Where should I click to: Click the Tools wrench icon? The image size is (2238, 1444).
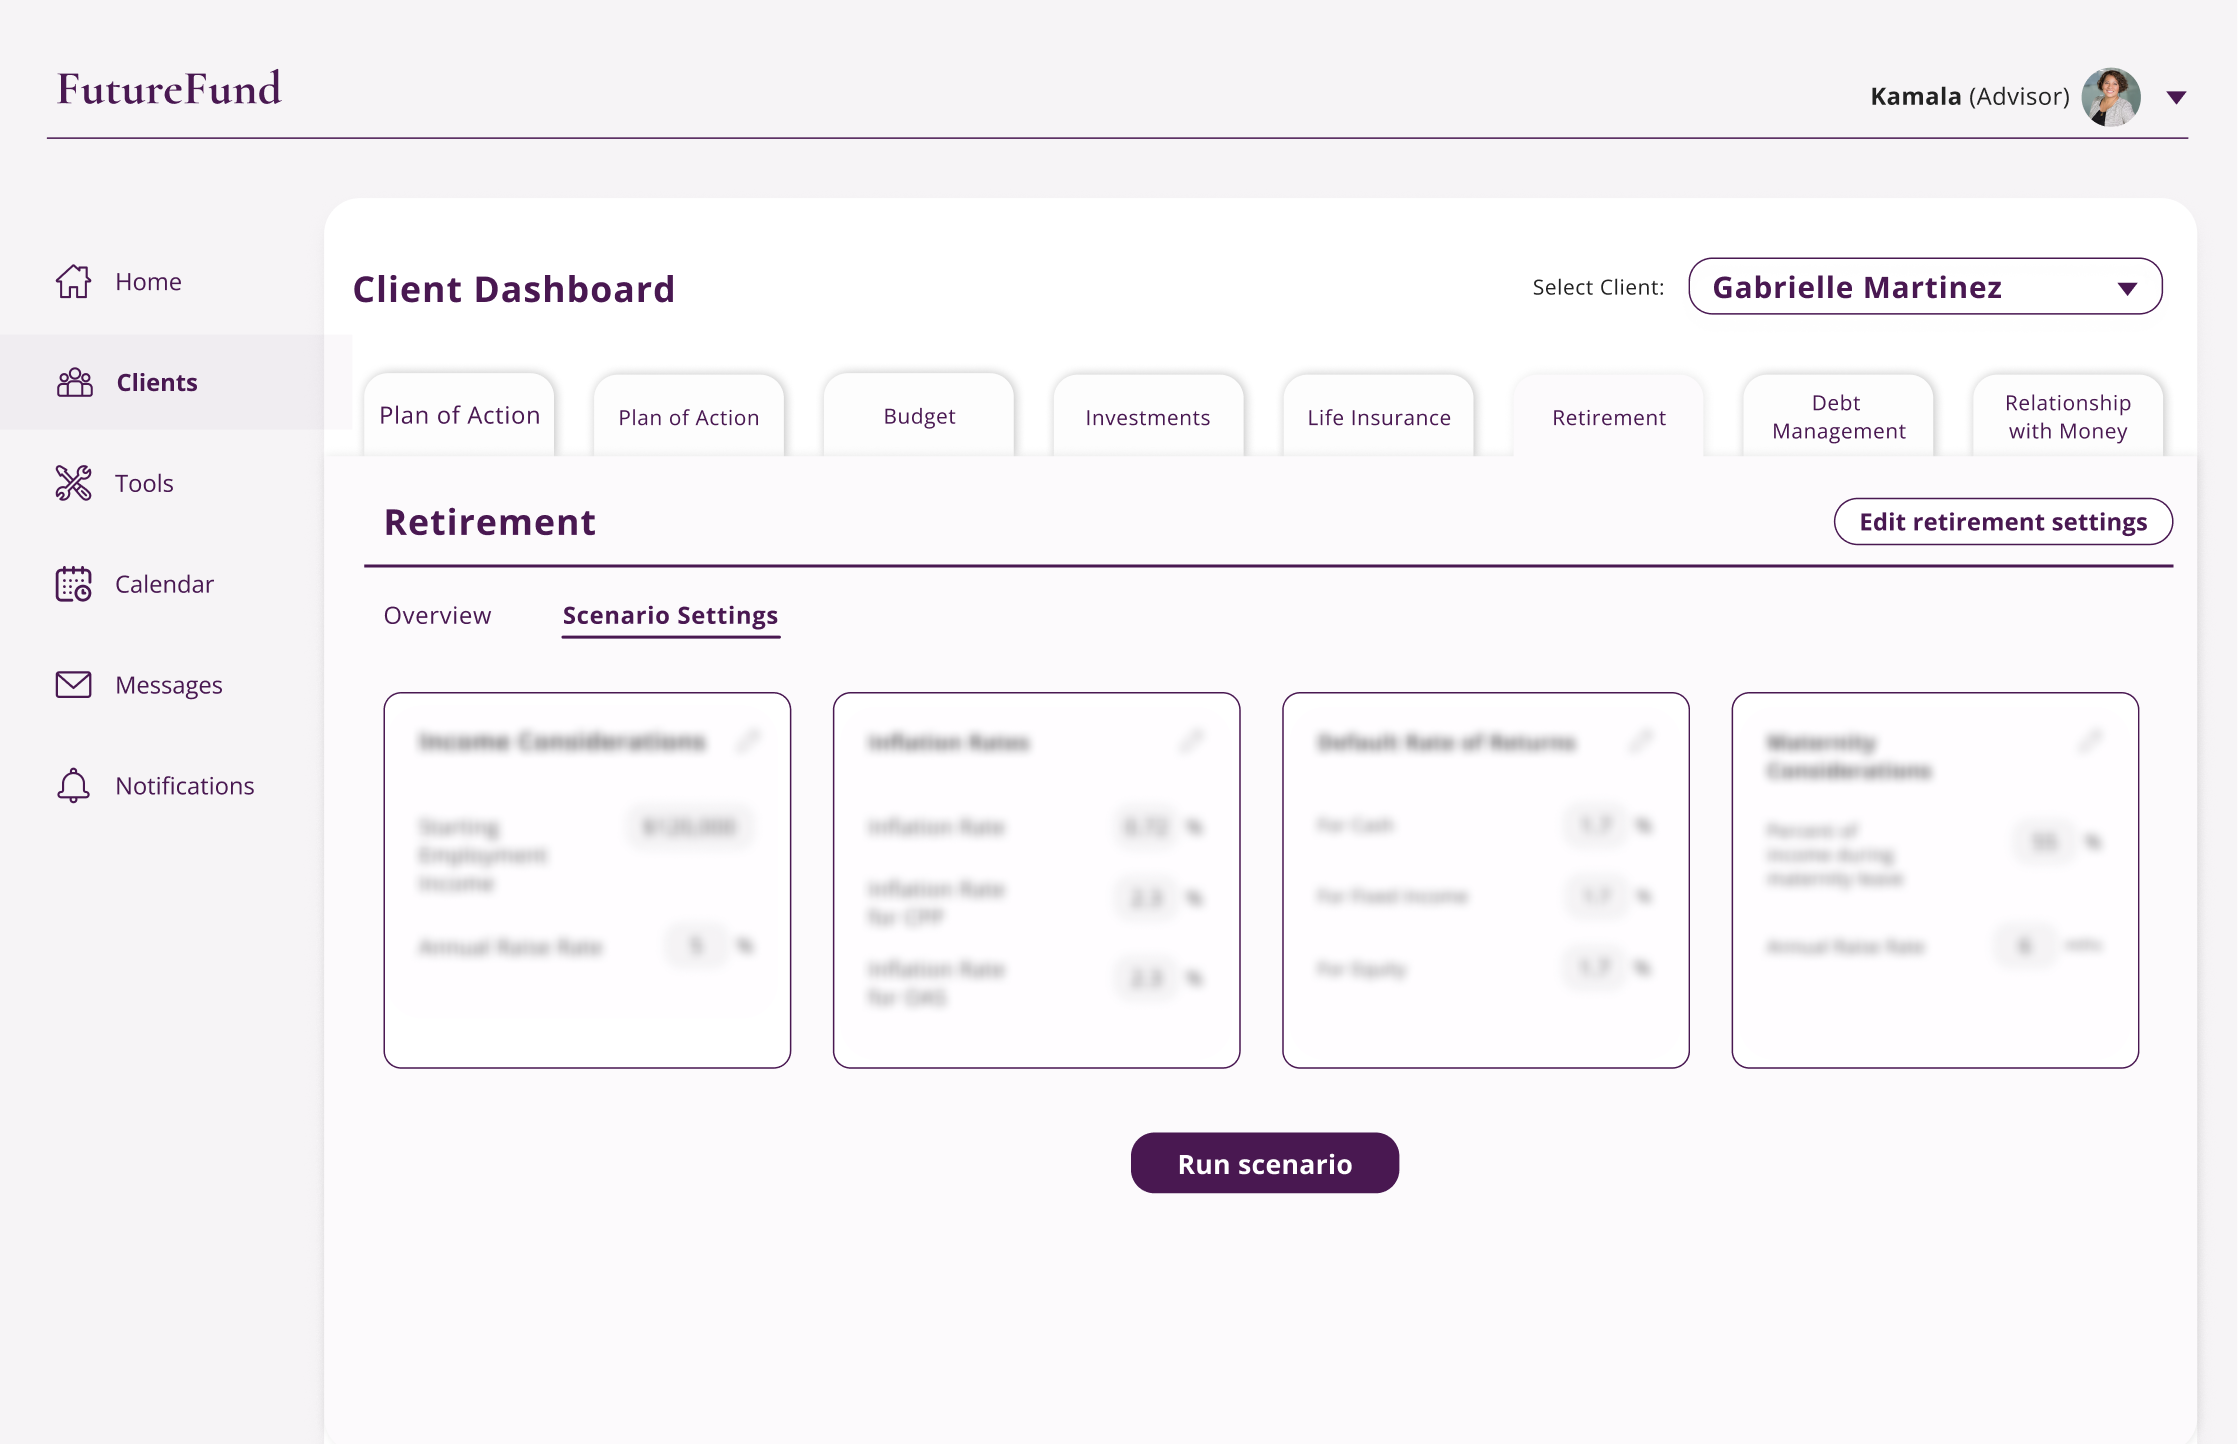[73, 483]
